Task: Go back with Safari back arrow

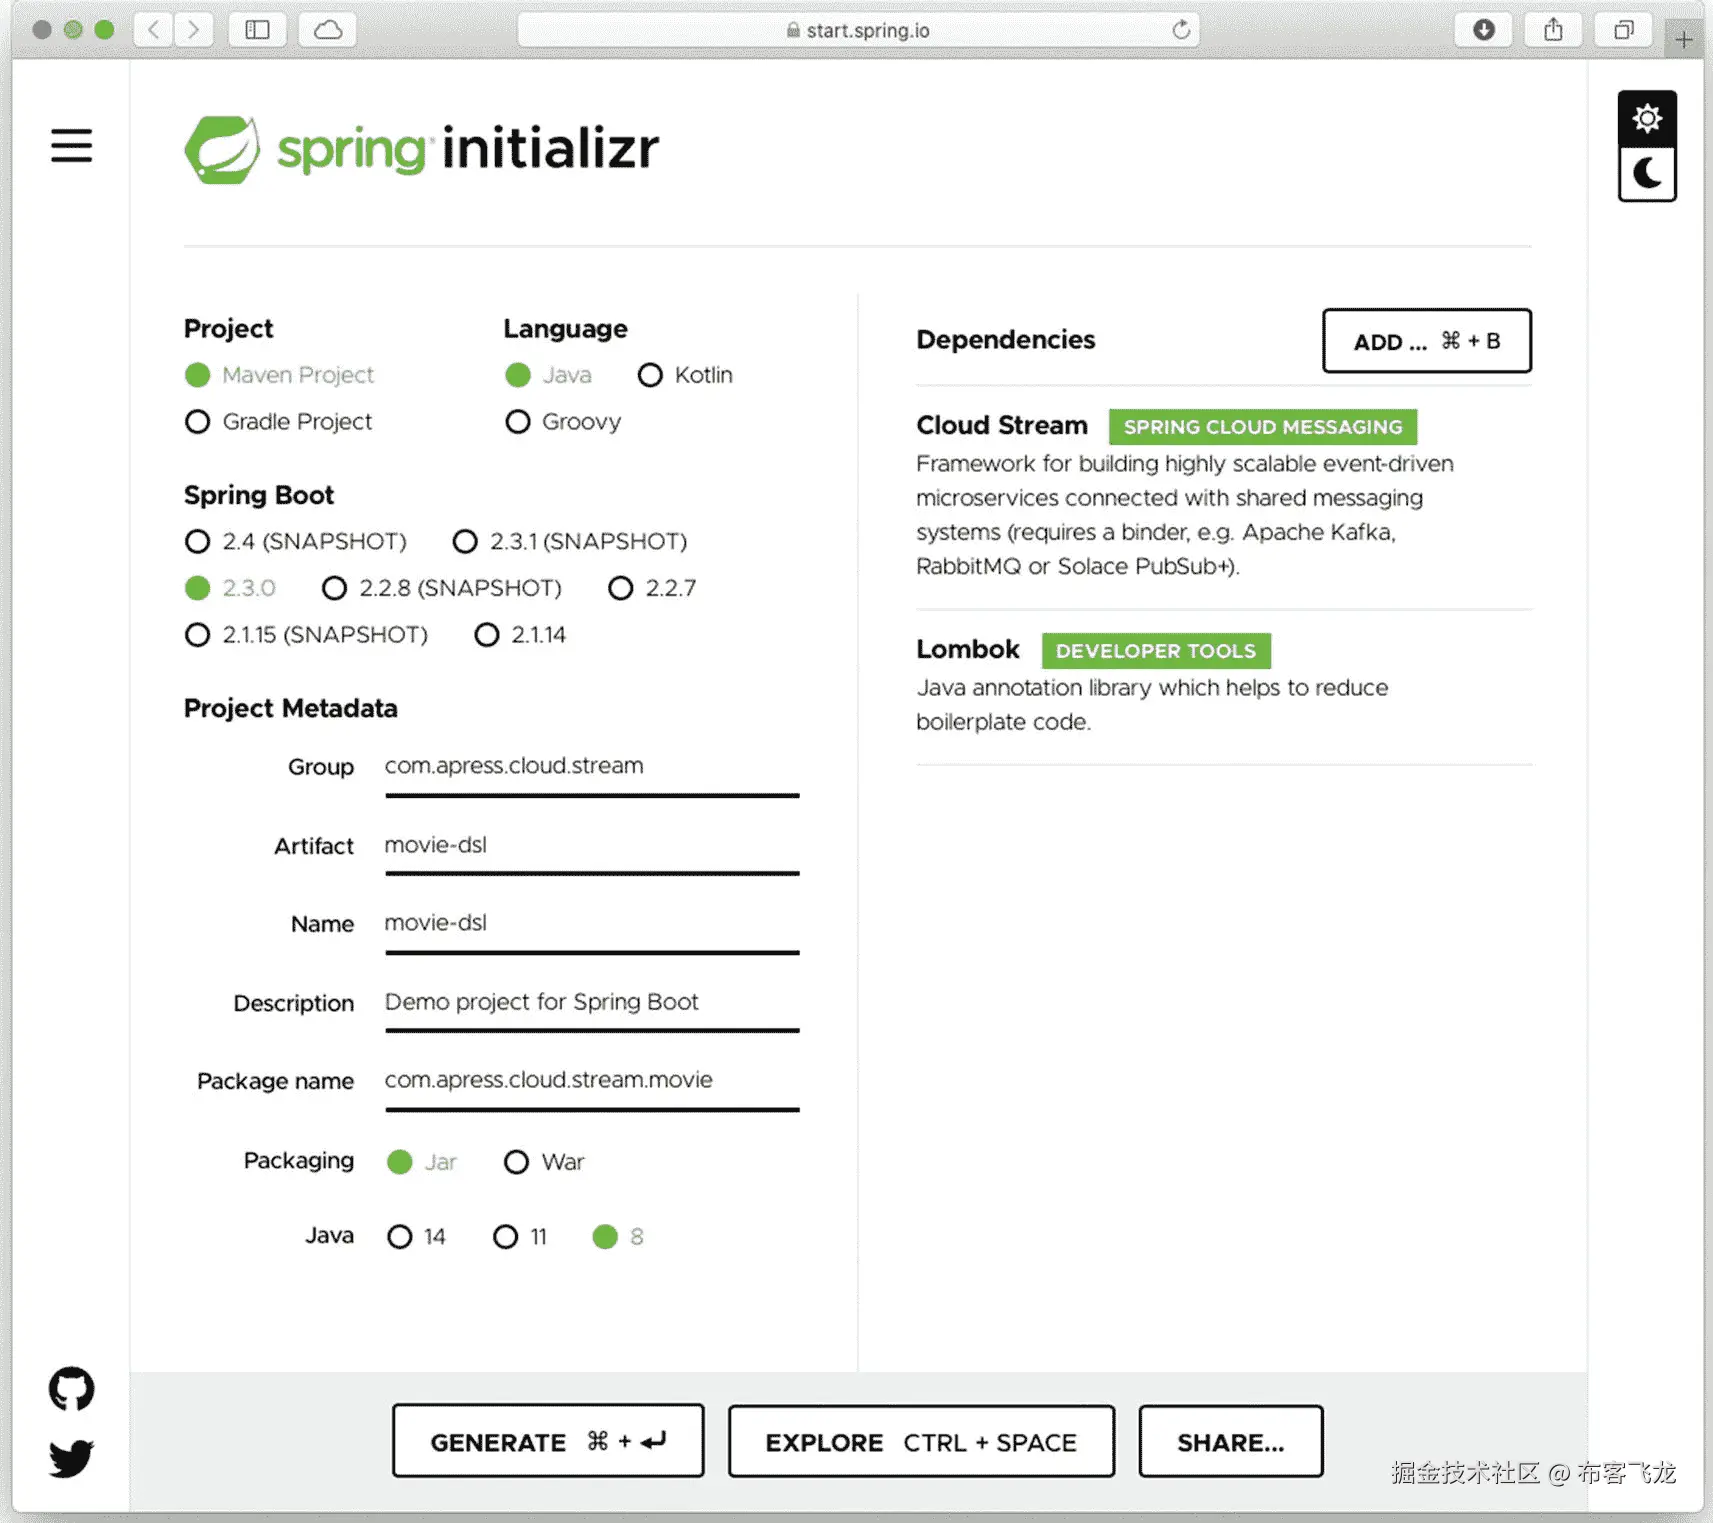Action: [x=153, y=29]
